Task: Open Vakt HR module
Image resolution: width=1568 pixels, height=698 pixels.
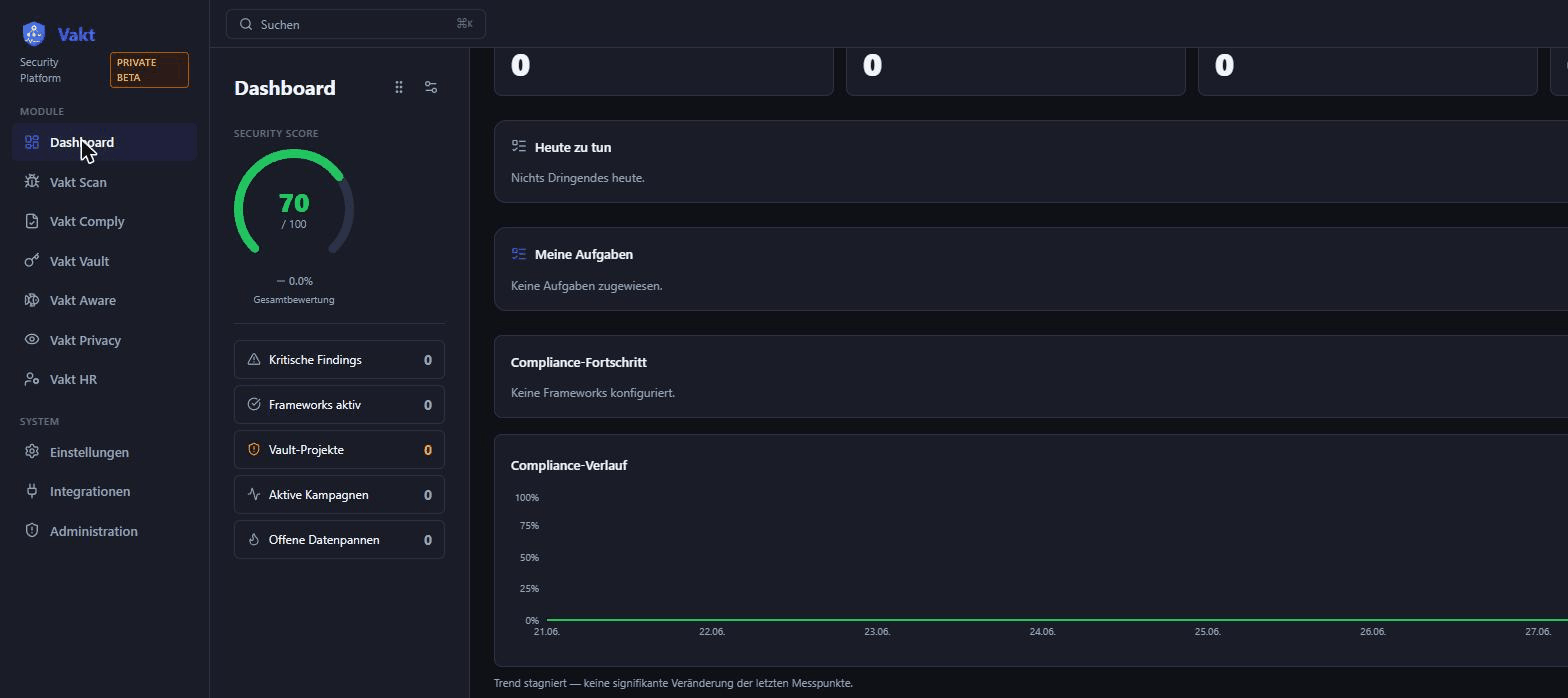Action: click(104, 379)
